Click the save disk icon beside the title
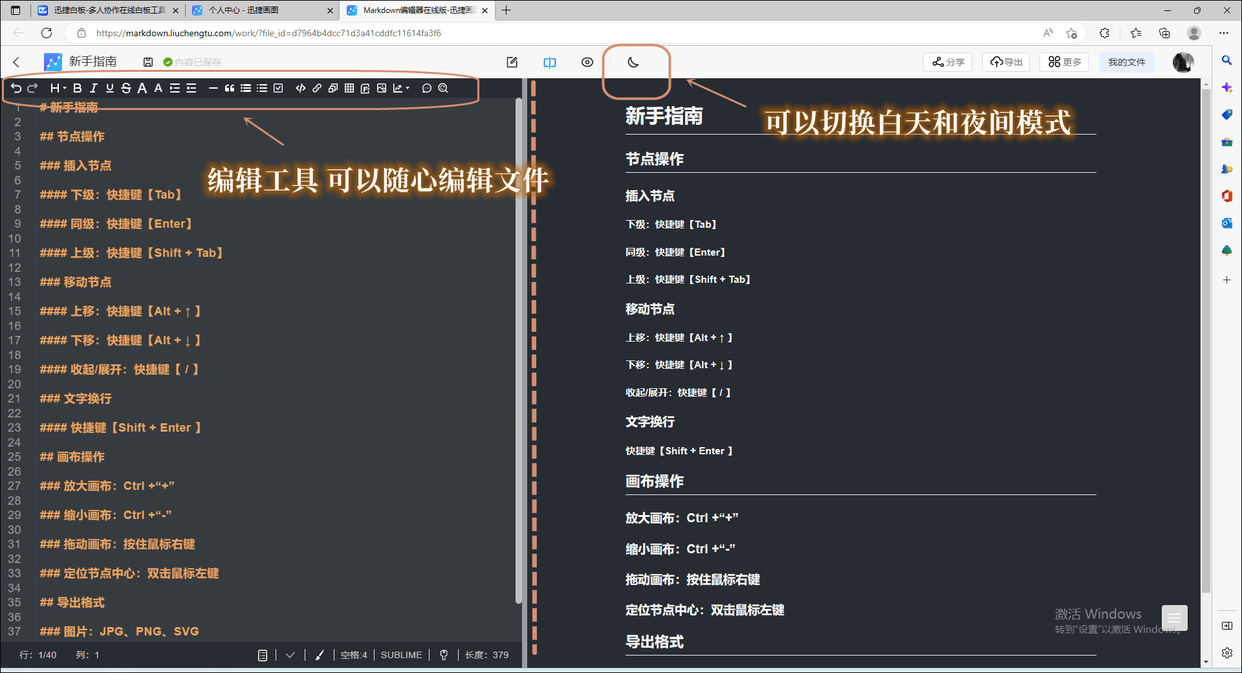This screenshot has width=1242, height=673. 148,62
